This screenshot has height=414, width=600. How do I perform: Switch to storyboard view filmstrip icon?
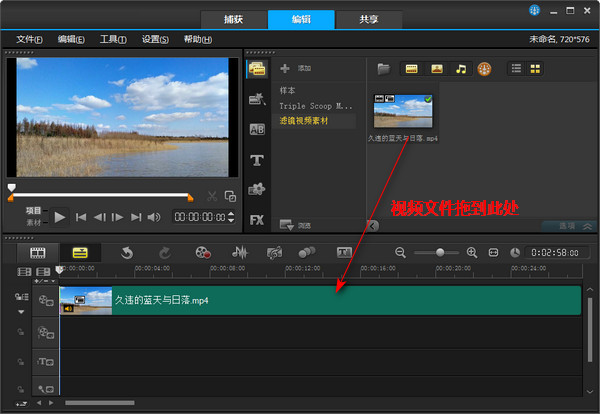click(x=38, y=253)
